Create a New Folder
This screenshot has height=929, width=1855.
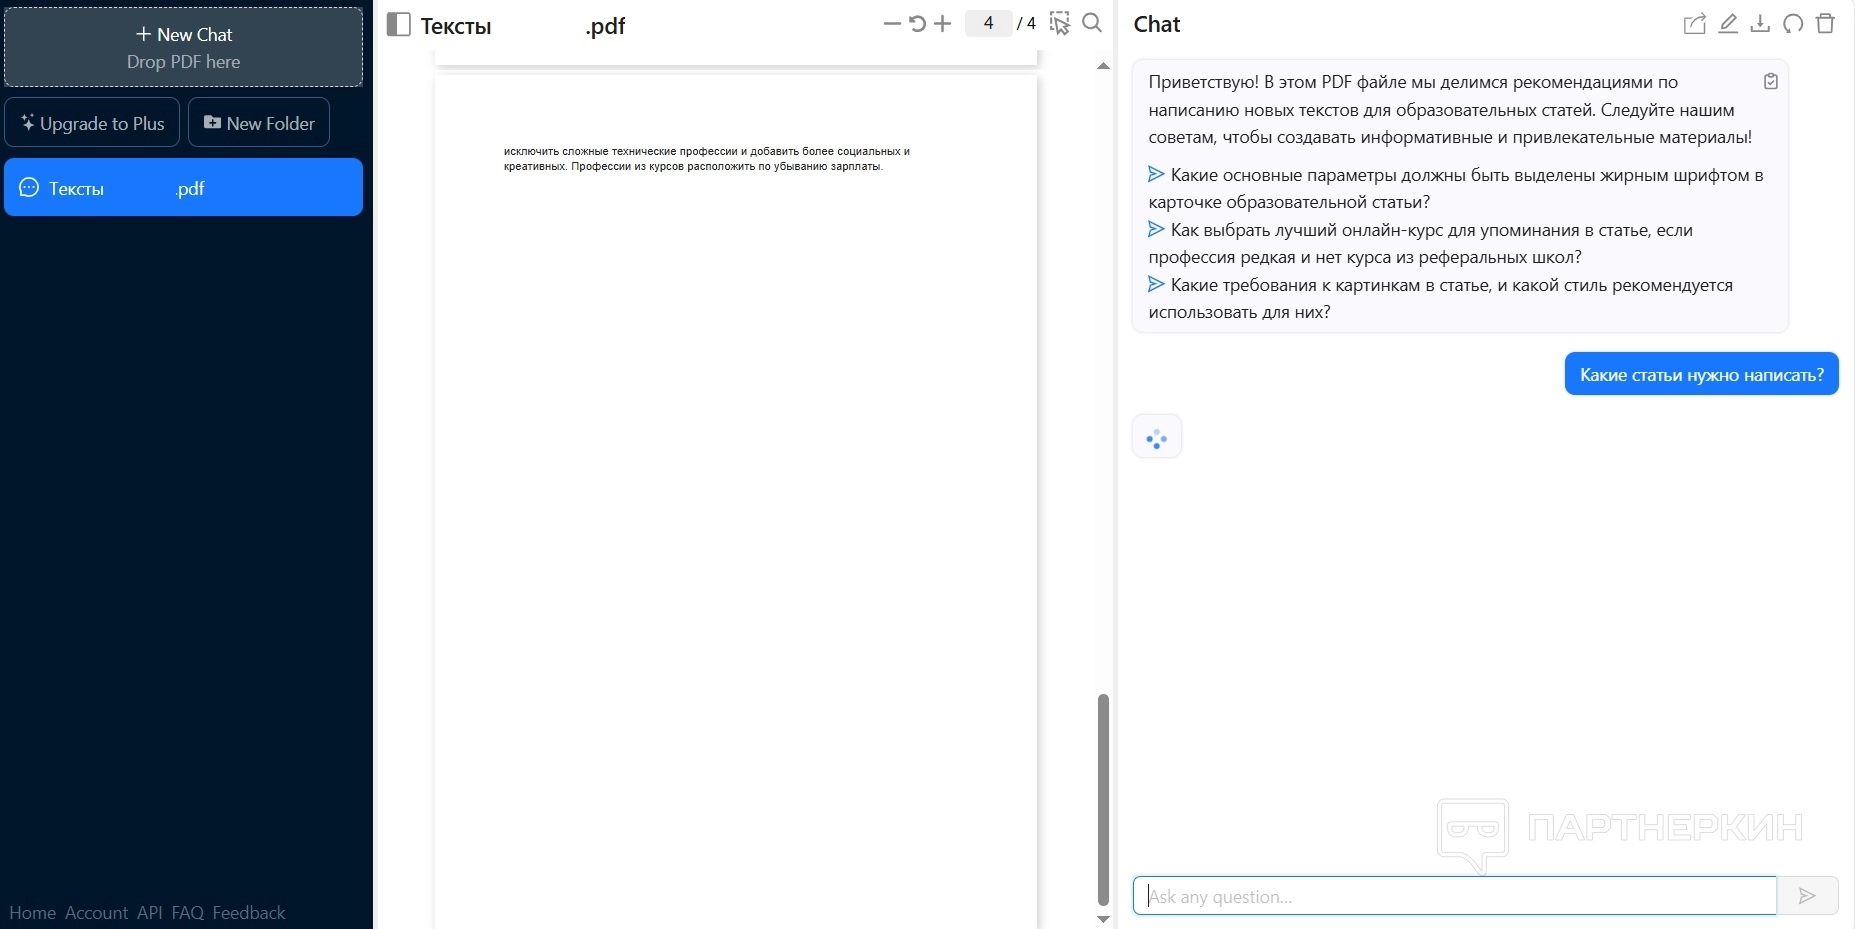click(259, 123)
